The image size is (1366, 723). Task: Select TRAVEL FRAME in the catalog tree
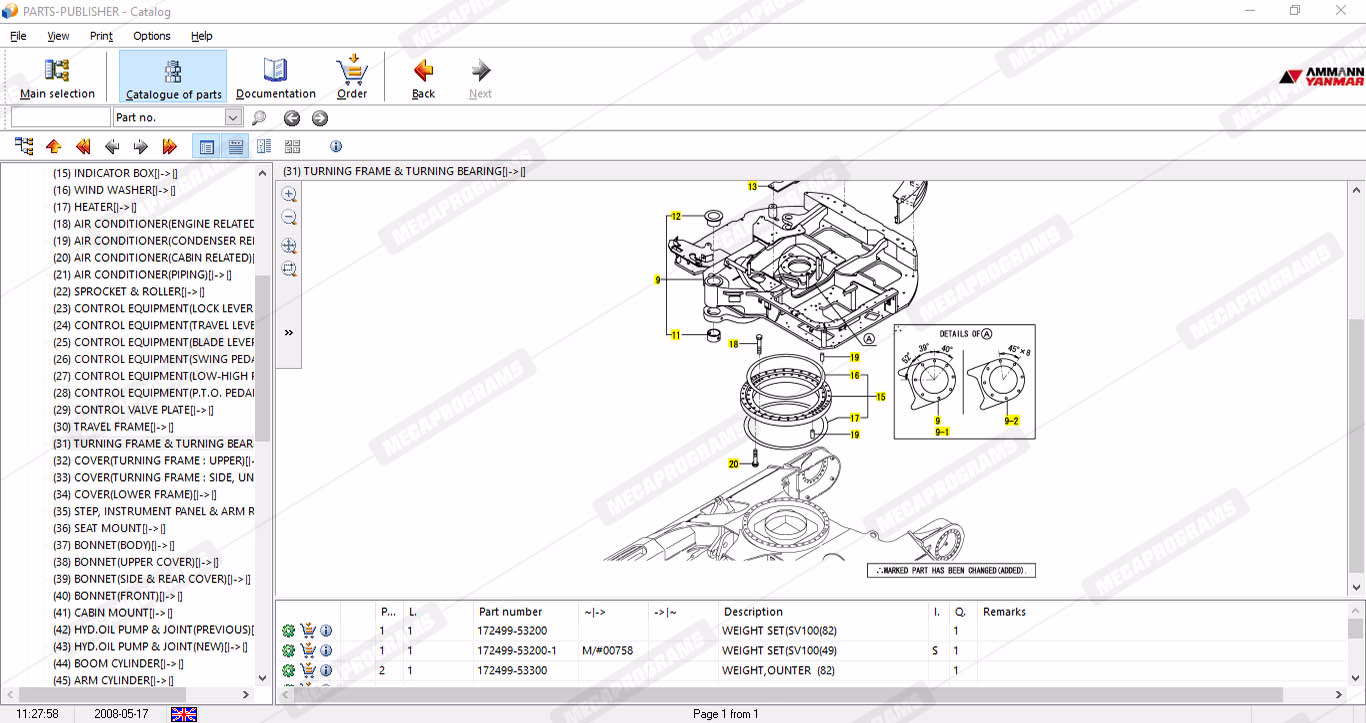point(111,427)
